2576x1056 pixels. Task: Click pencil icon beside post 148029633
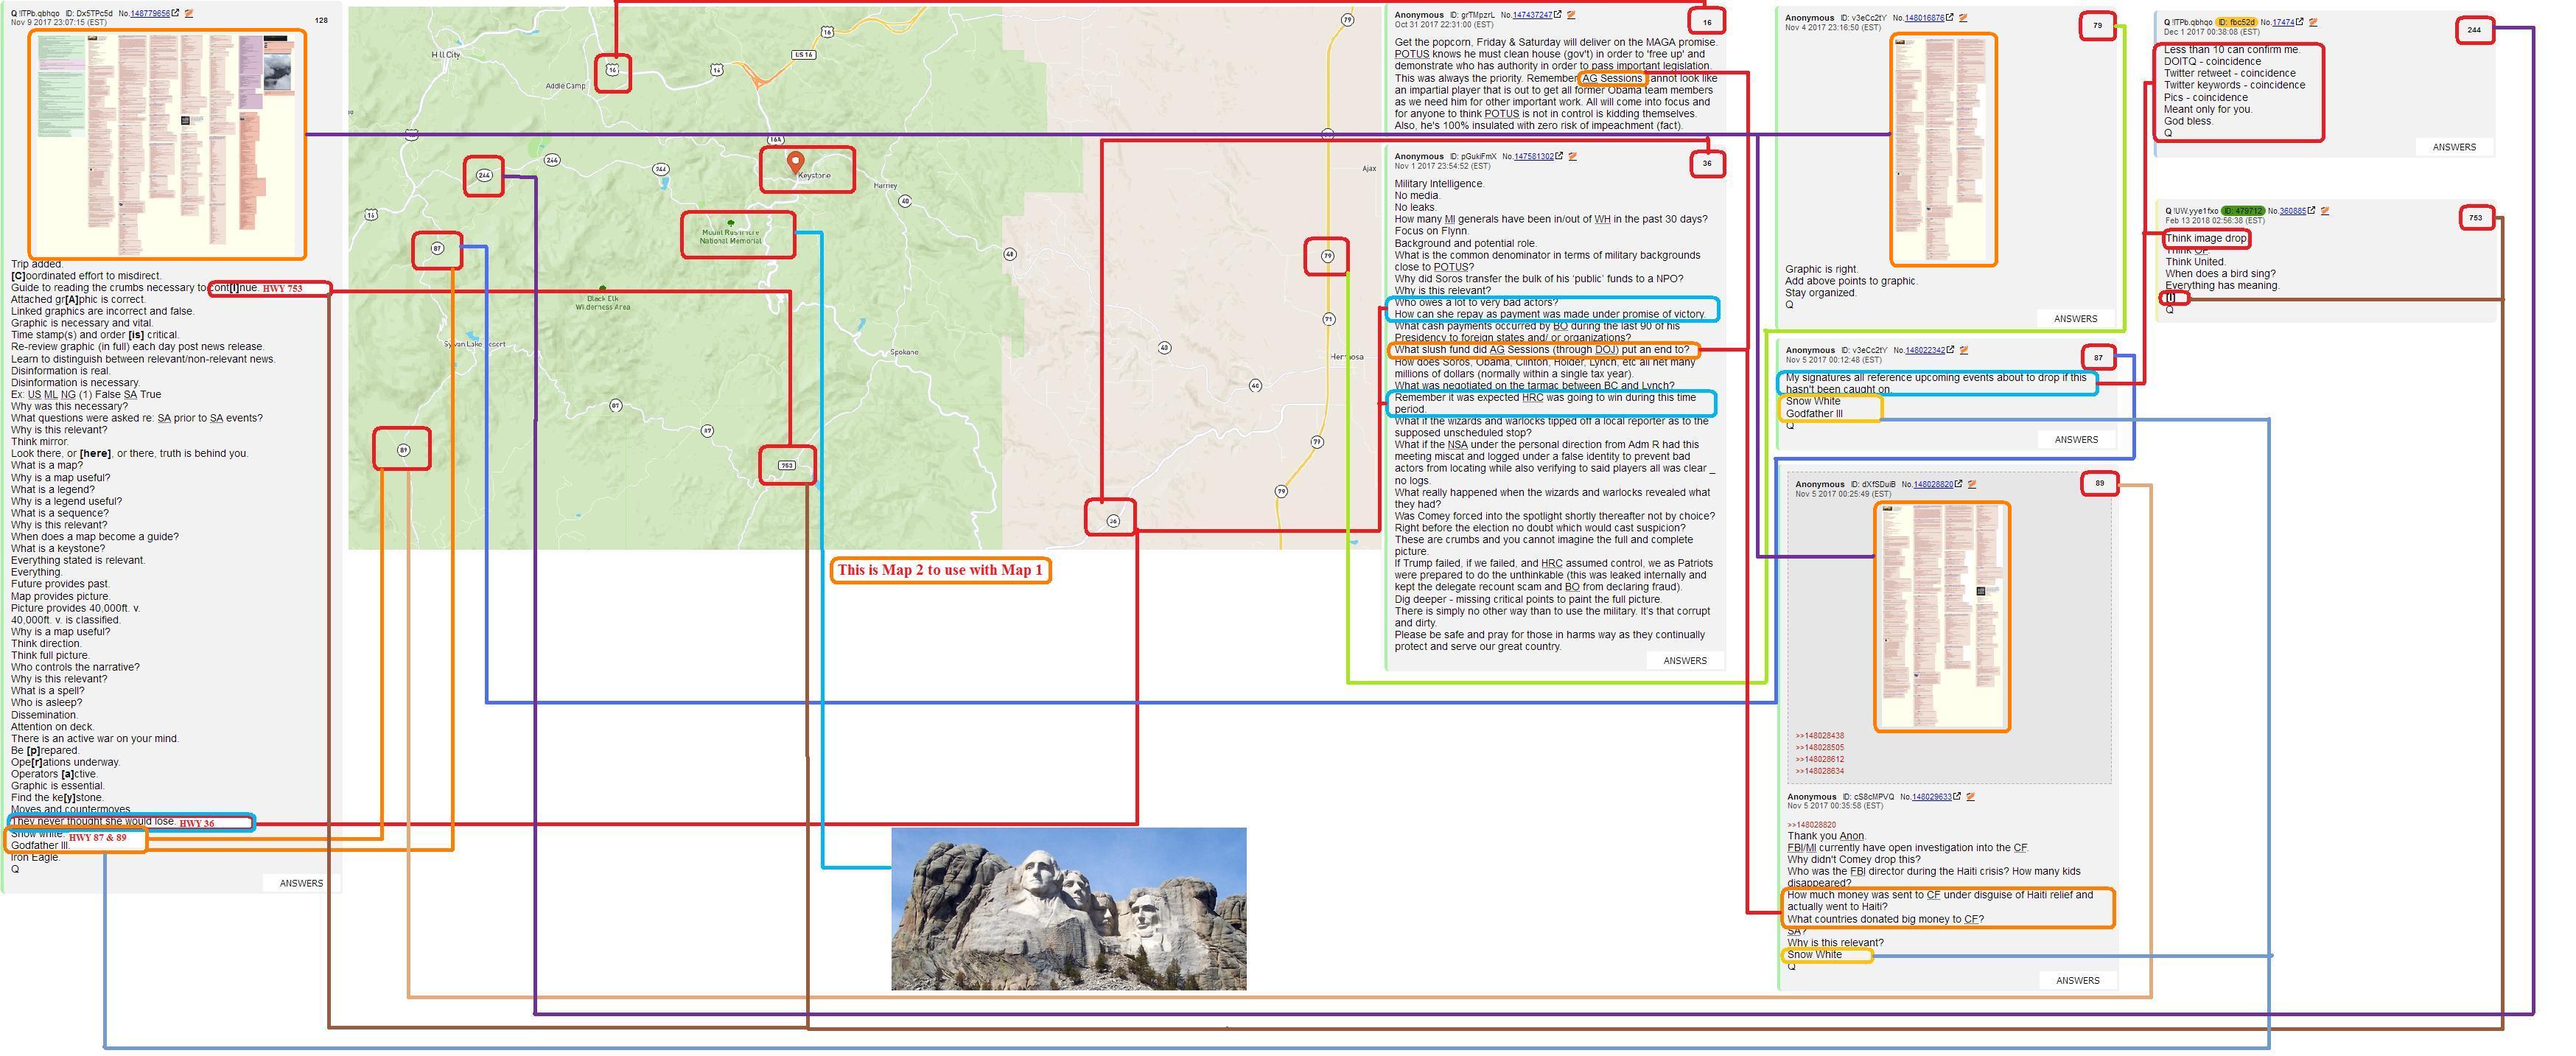point(1970,797)
